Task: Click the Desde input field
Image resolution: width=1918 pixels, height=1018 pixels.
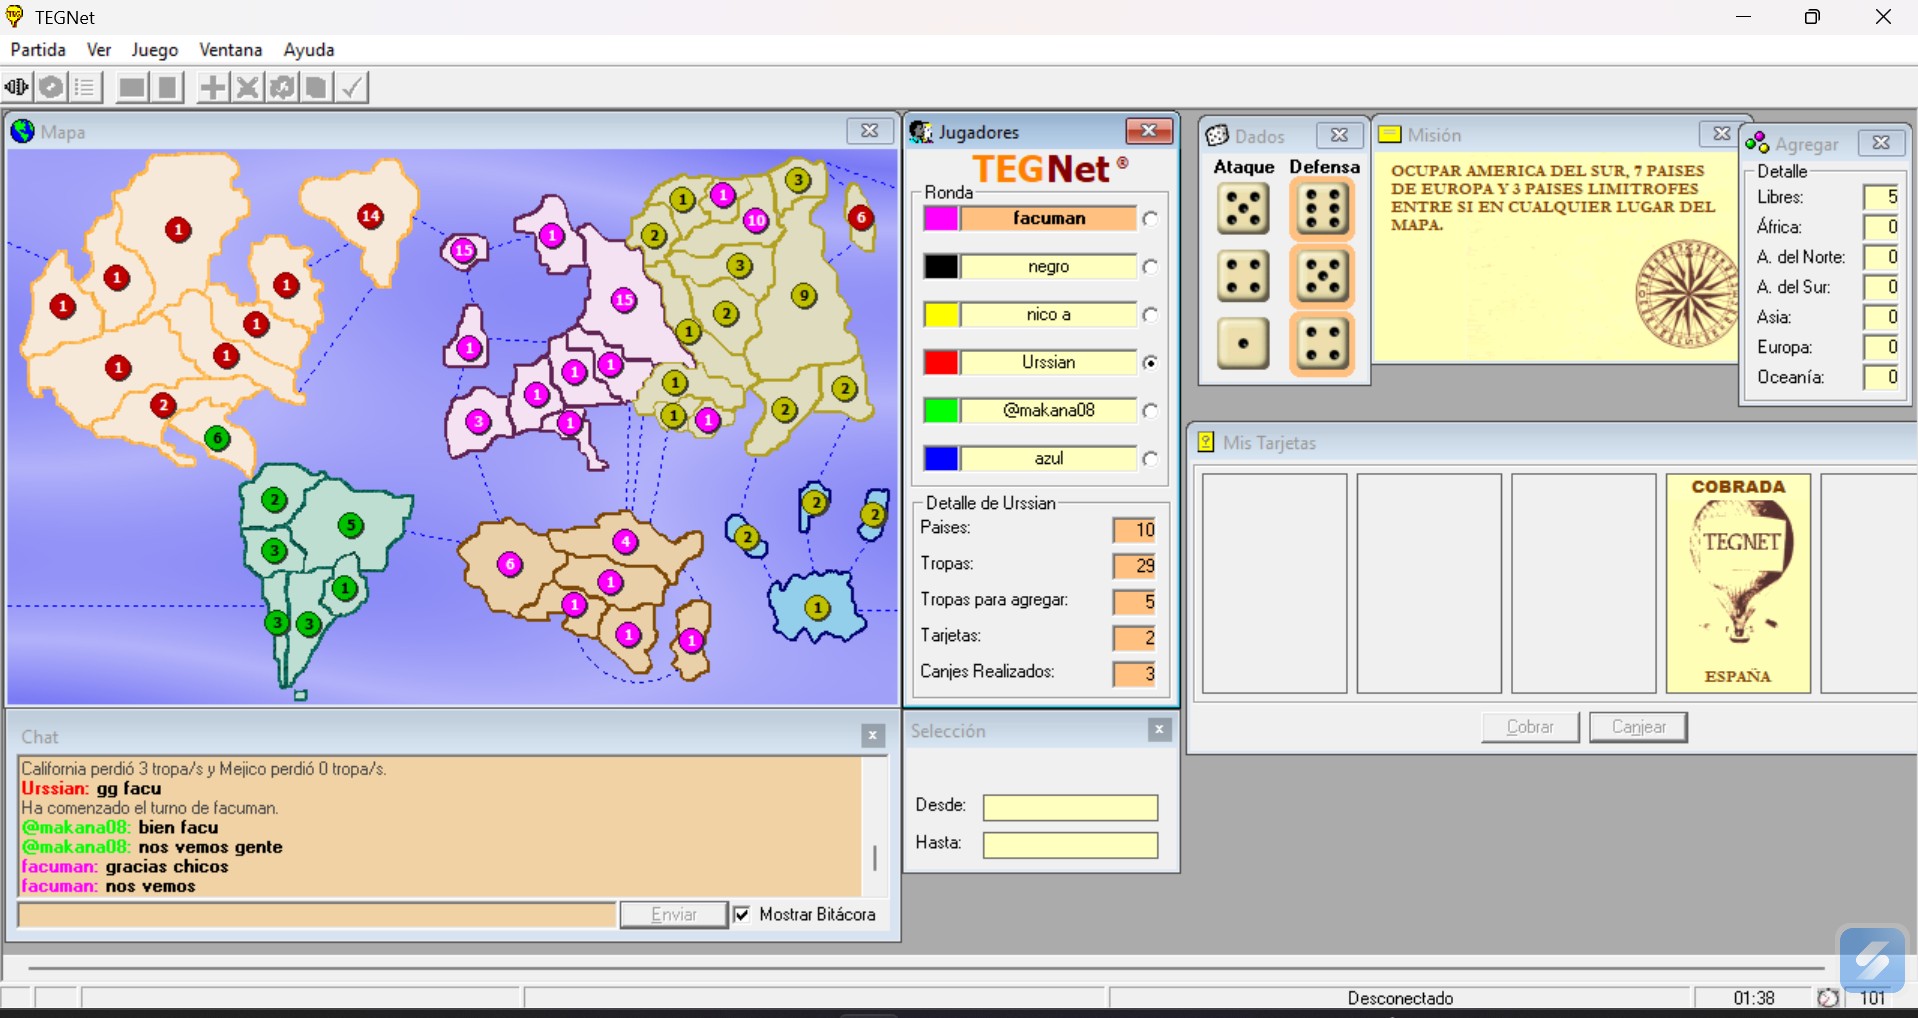Action: point(1070,807)
